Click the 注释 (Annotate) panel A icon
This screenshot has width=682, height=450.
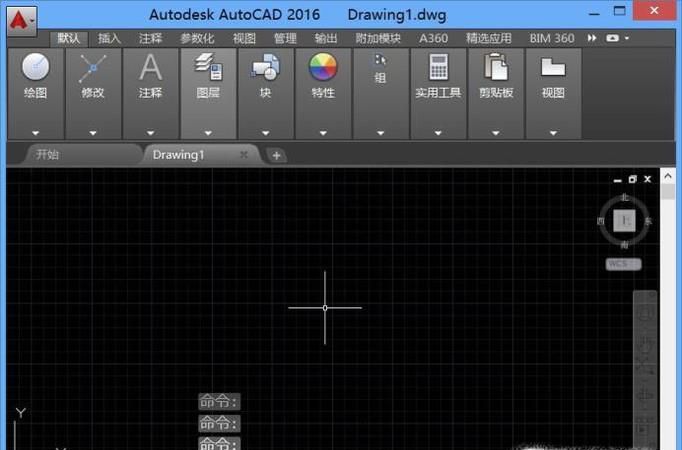coord(150,67)
